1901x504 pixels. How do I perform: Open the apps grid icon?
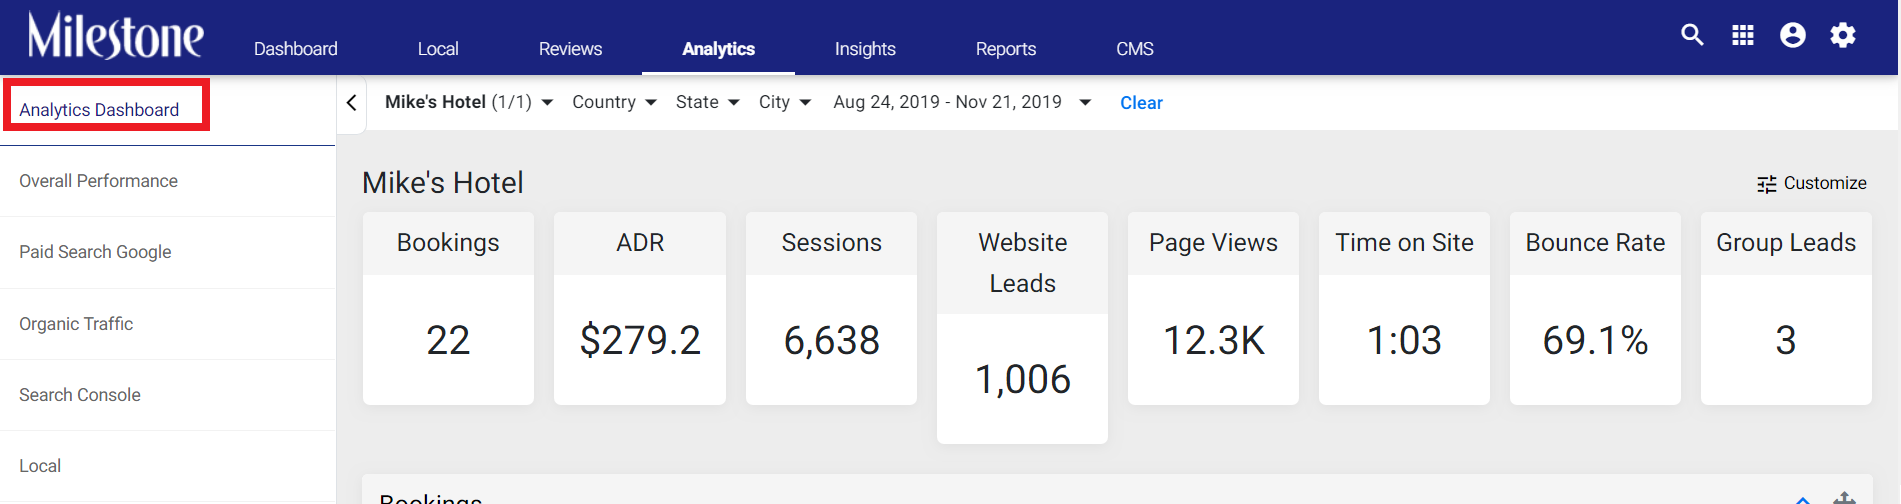(1743, 35)
